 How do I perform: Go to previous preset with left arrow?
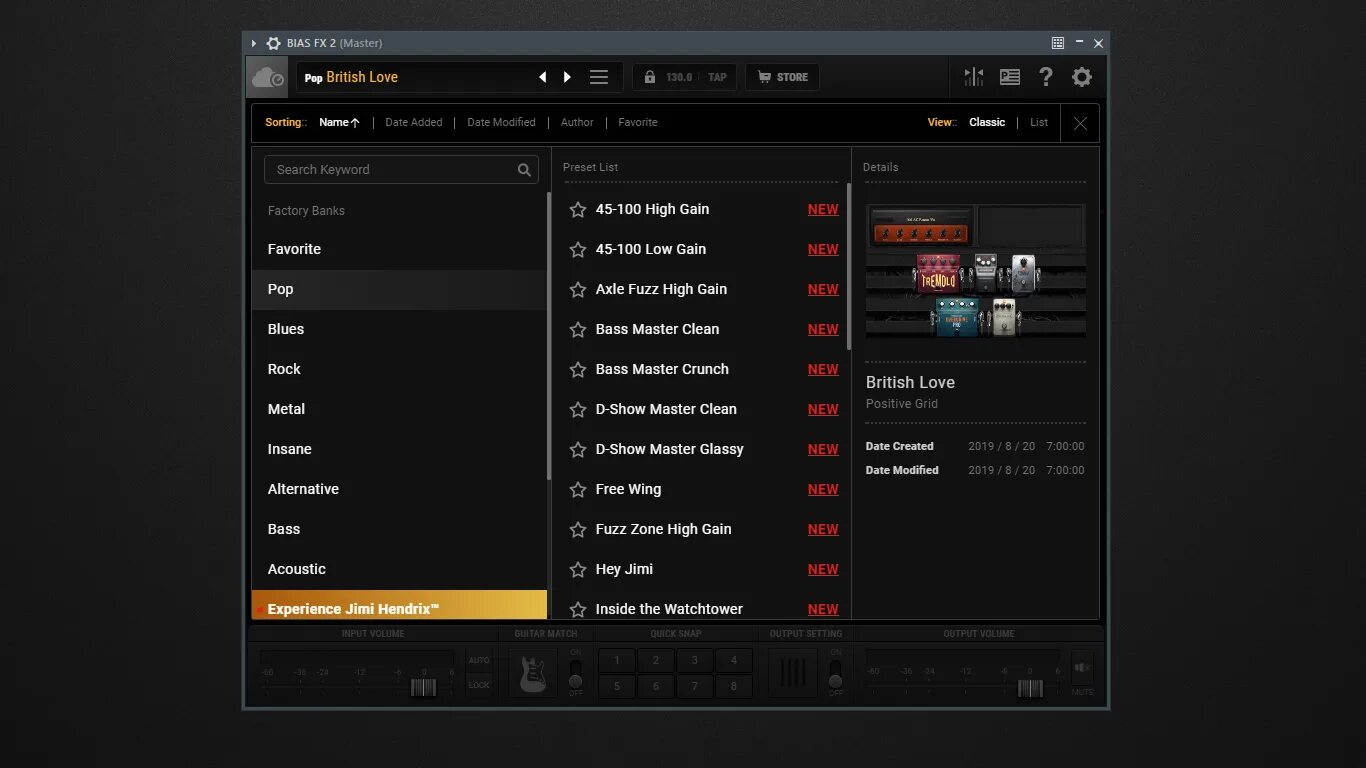tap(543, 77)
